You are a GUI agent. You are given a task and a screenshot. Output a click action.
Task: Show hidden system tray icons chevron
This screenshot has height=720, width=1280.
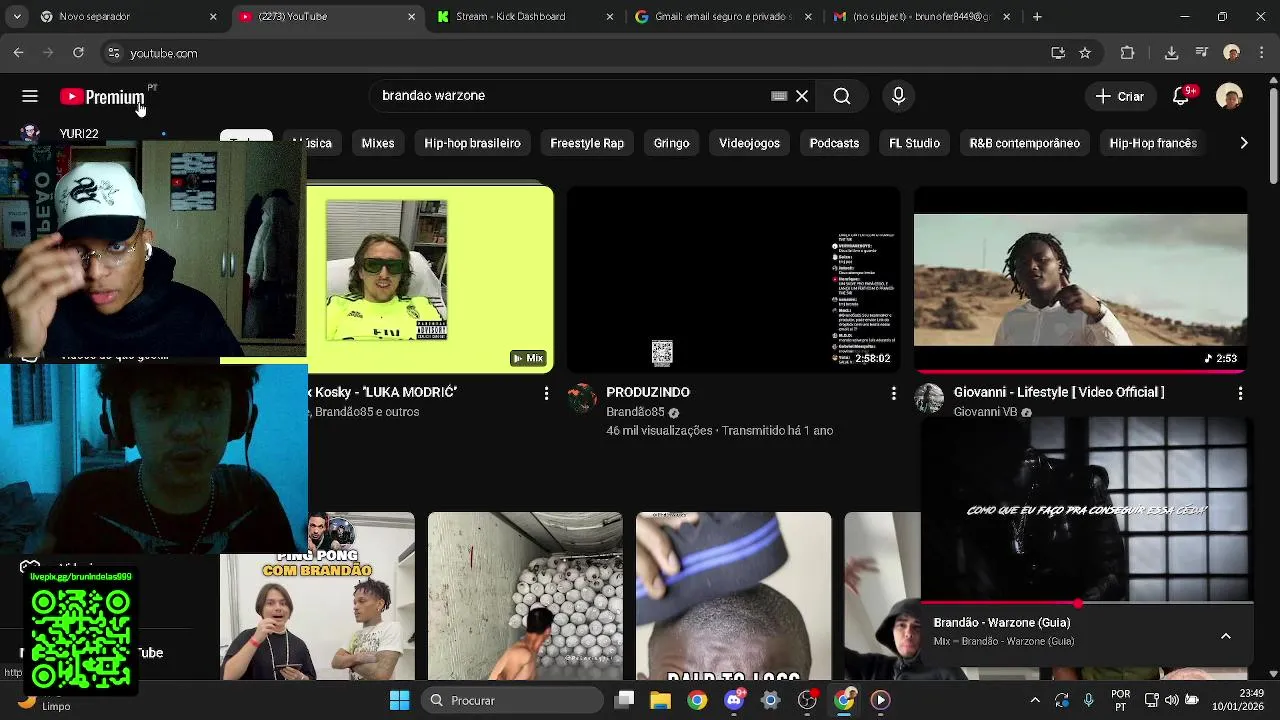pos(1035,700)
